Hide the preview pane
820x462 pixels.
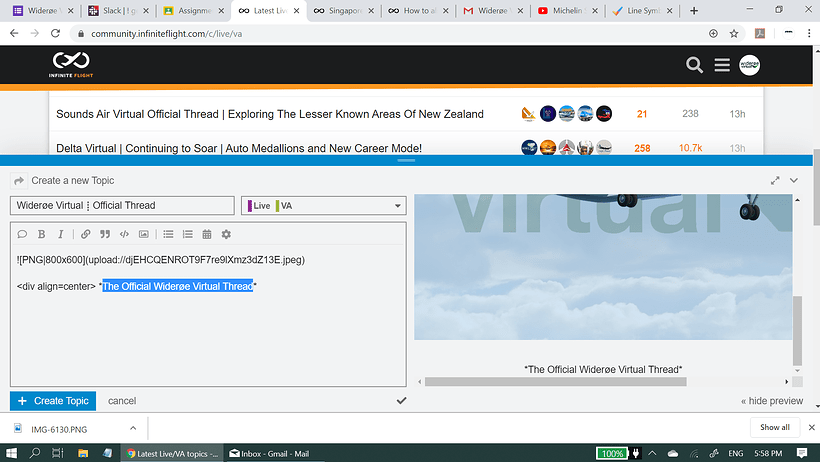[772, 401]
